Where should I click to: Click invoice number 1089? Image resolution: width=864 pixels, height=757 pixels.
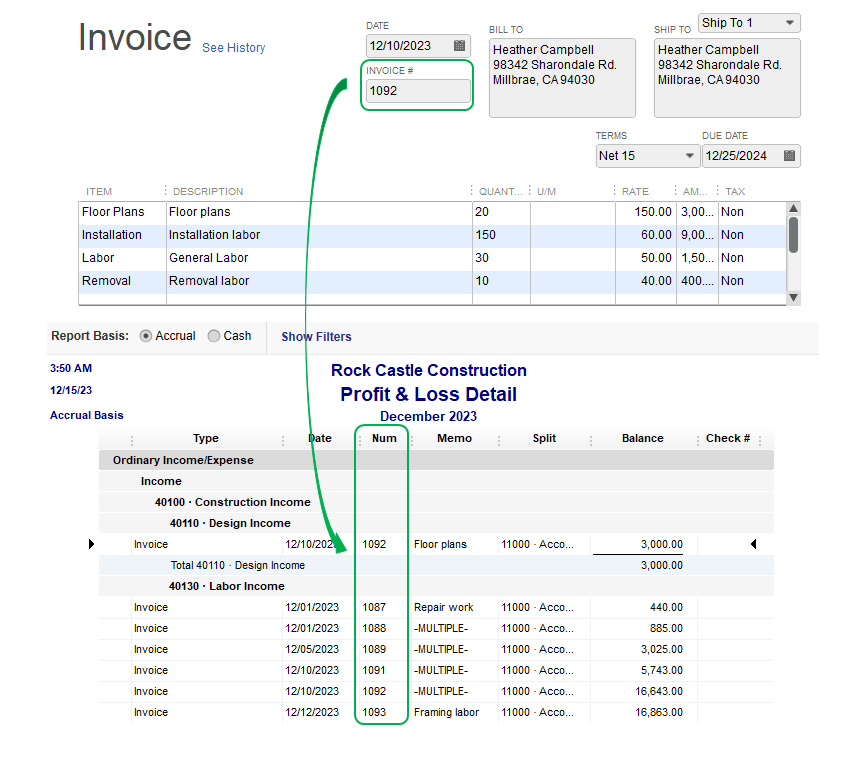(374, 649)
